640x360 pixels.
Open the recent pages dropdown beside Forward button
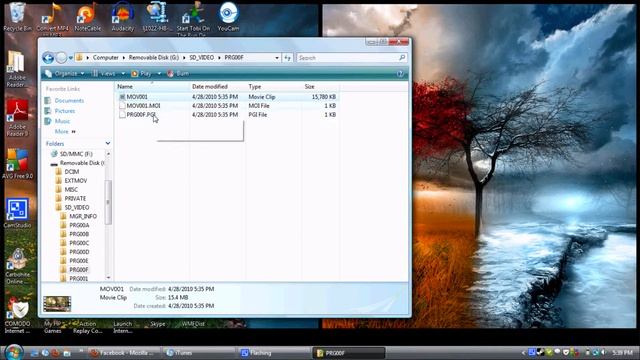coord(71,58)
